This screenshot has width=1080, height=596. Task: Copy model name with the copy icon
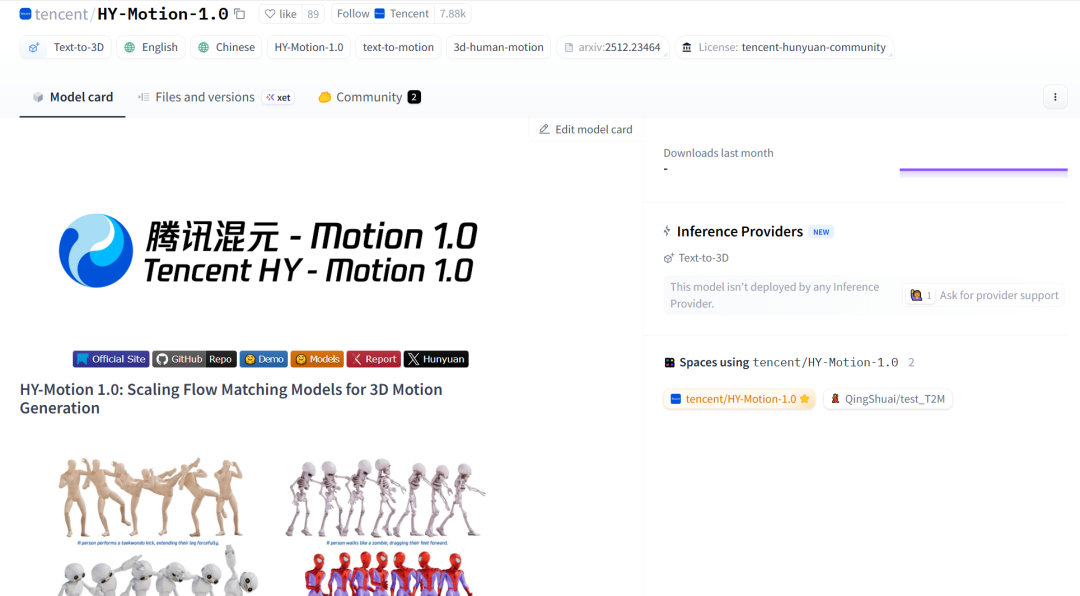point(240,14)
